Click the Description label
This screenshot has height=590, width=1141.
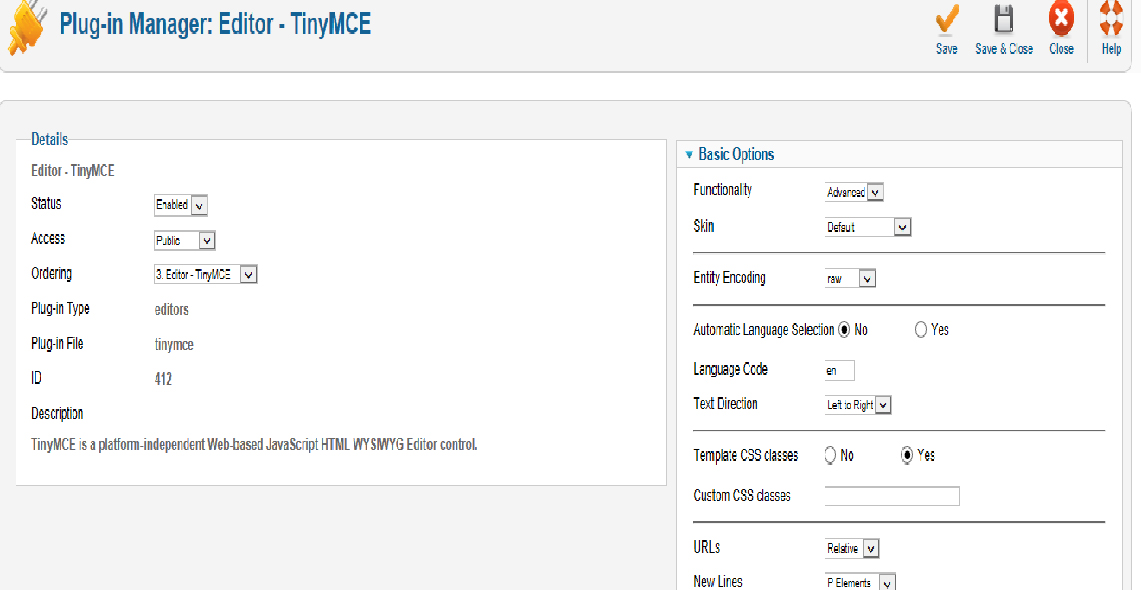pos(57,414)
